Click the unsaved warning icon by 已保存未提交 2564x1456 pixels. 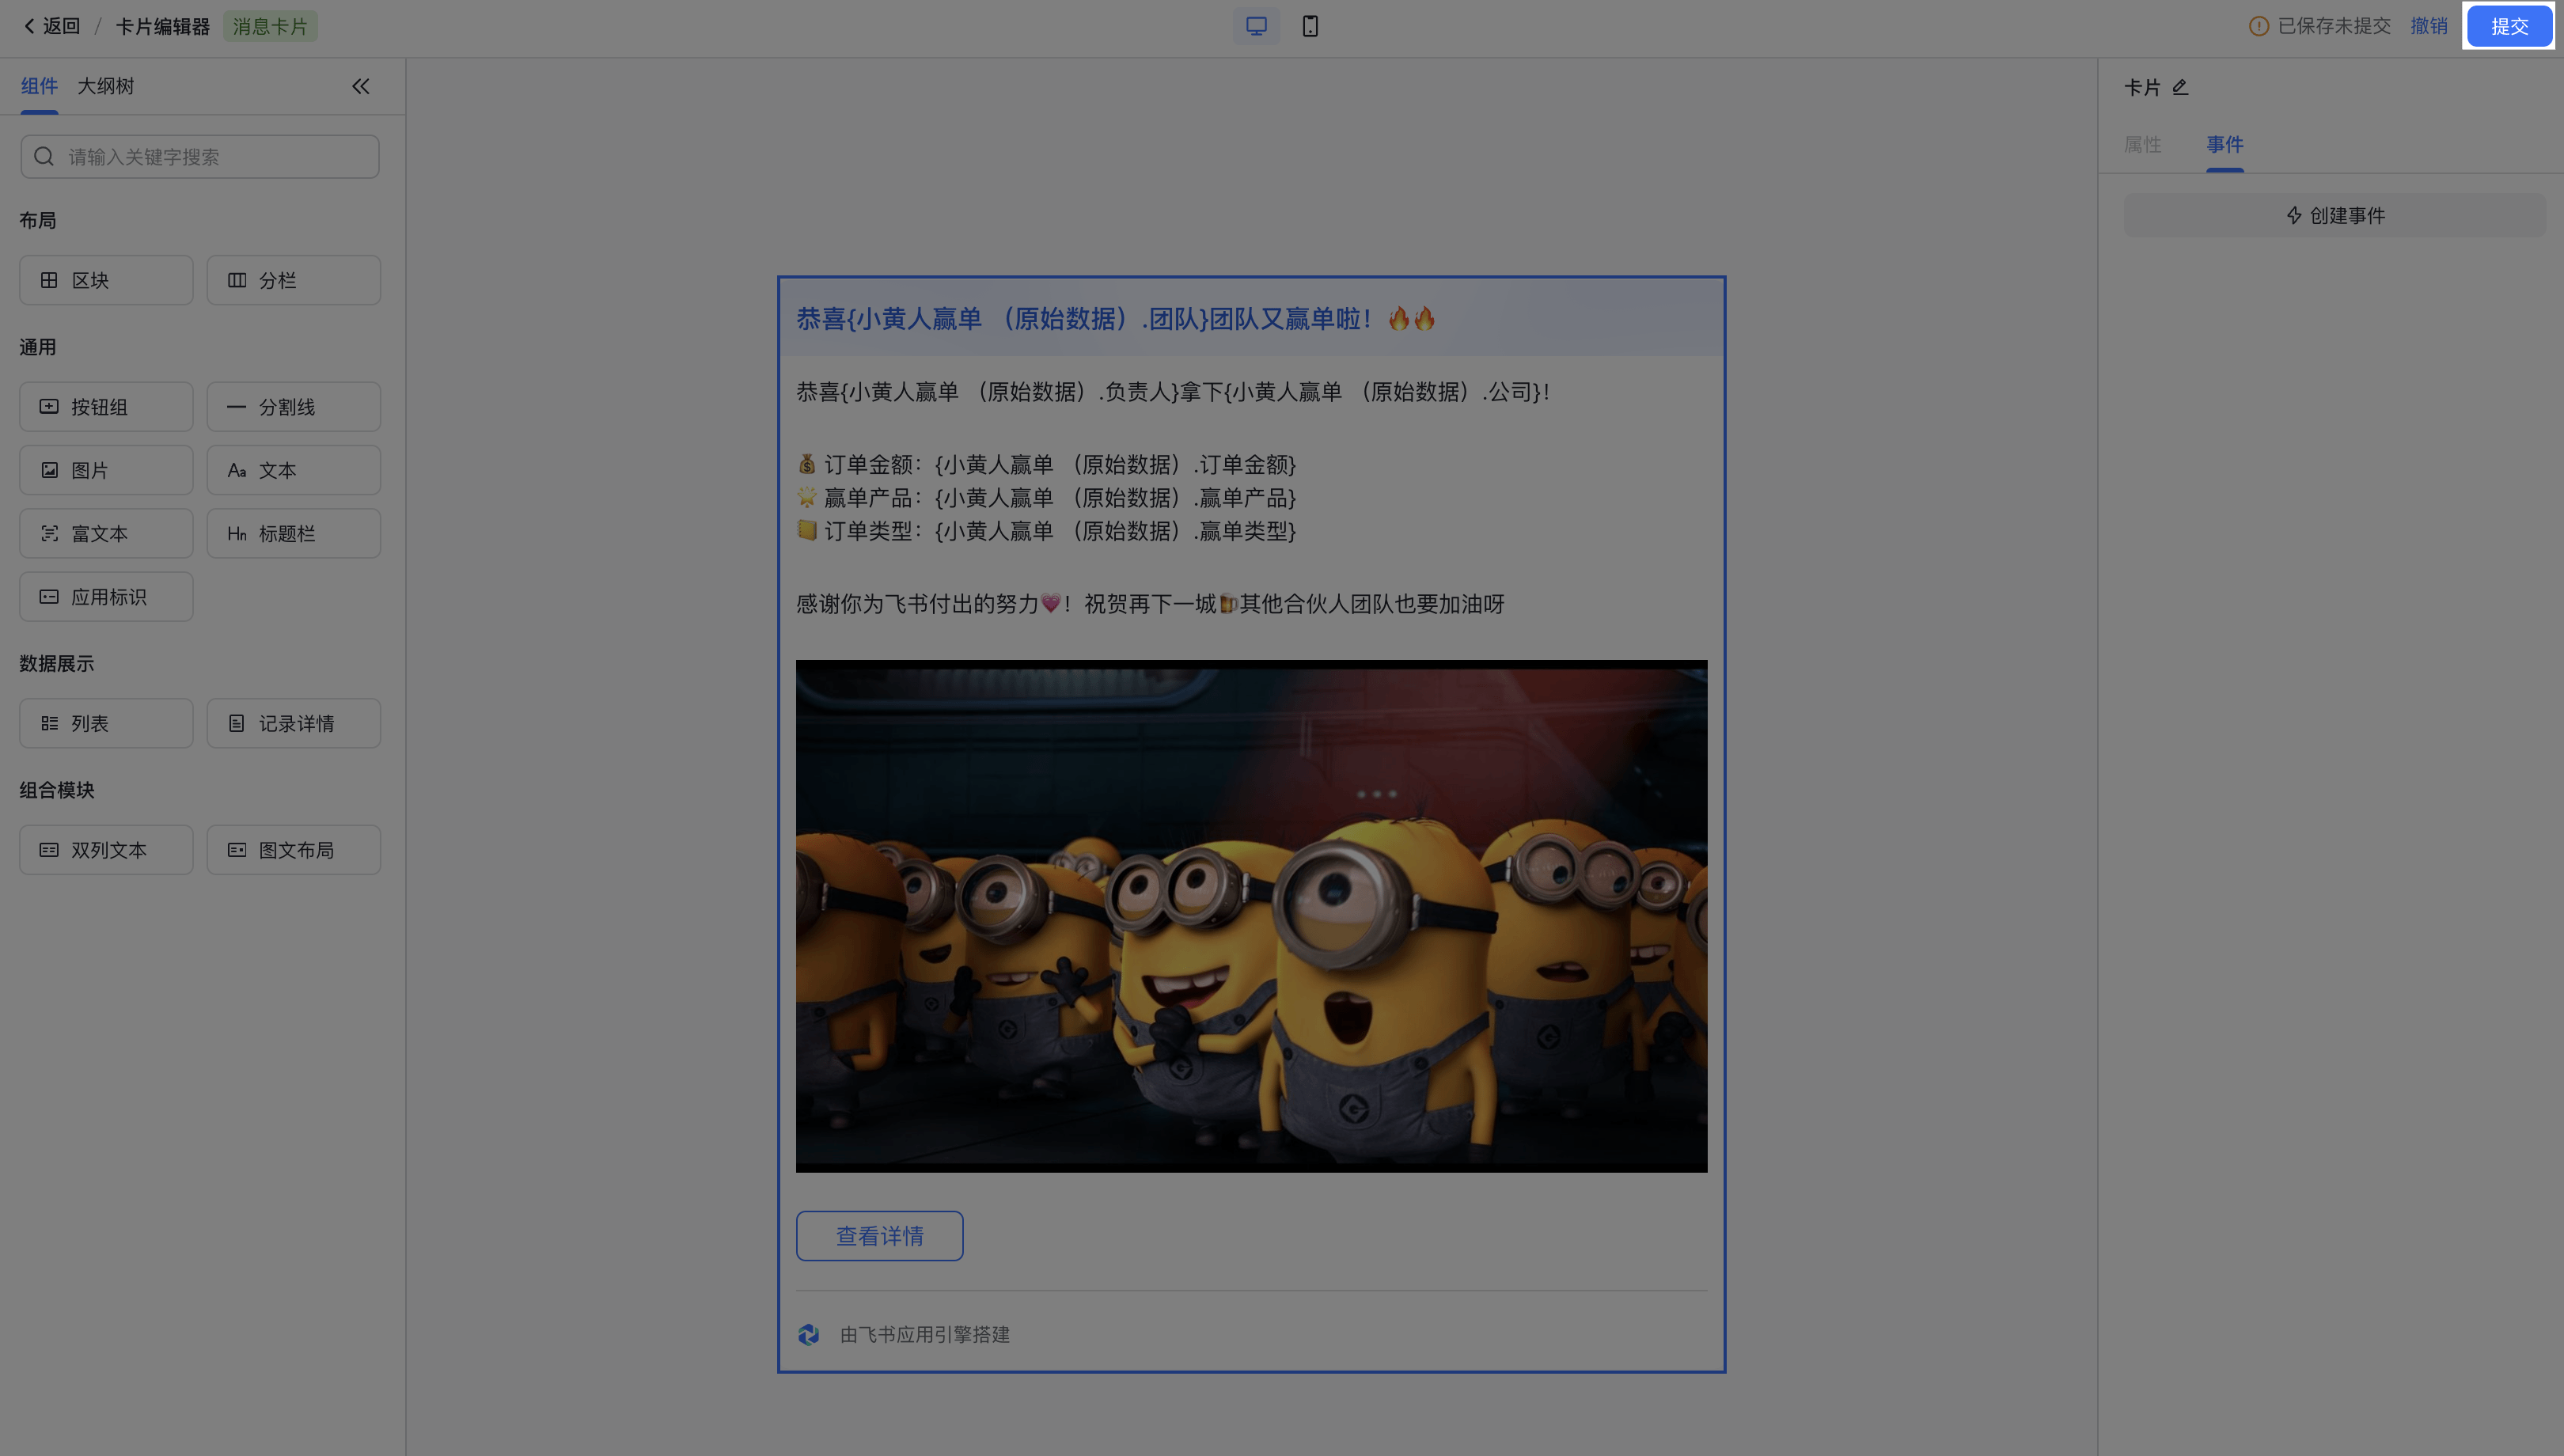2258,26
